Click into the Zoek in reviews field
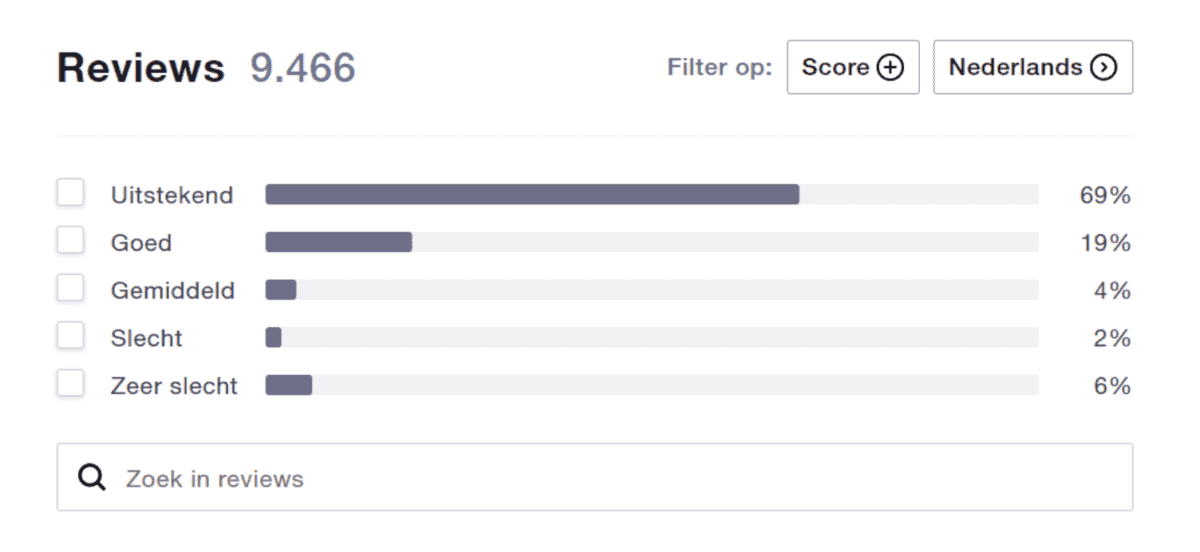Screen dimensions: 1200x552 coord(595,478)
